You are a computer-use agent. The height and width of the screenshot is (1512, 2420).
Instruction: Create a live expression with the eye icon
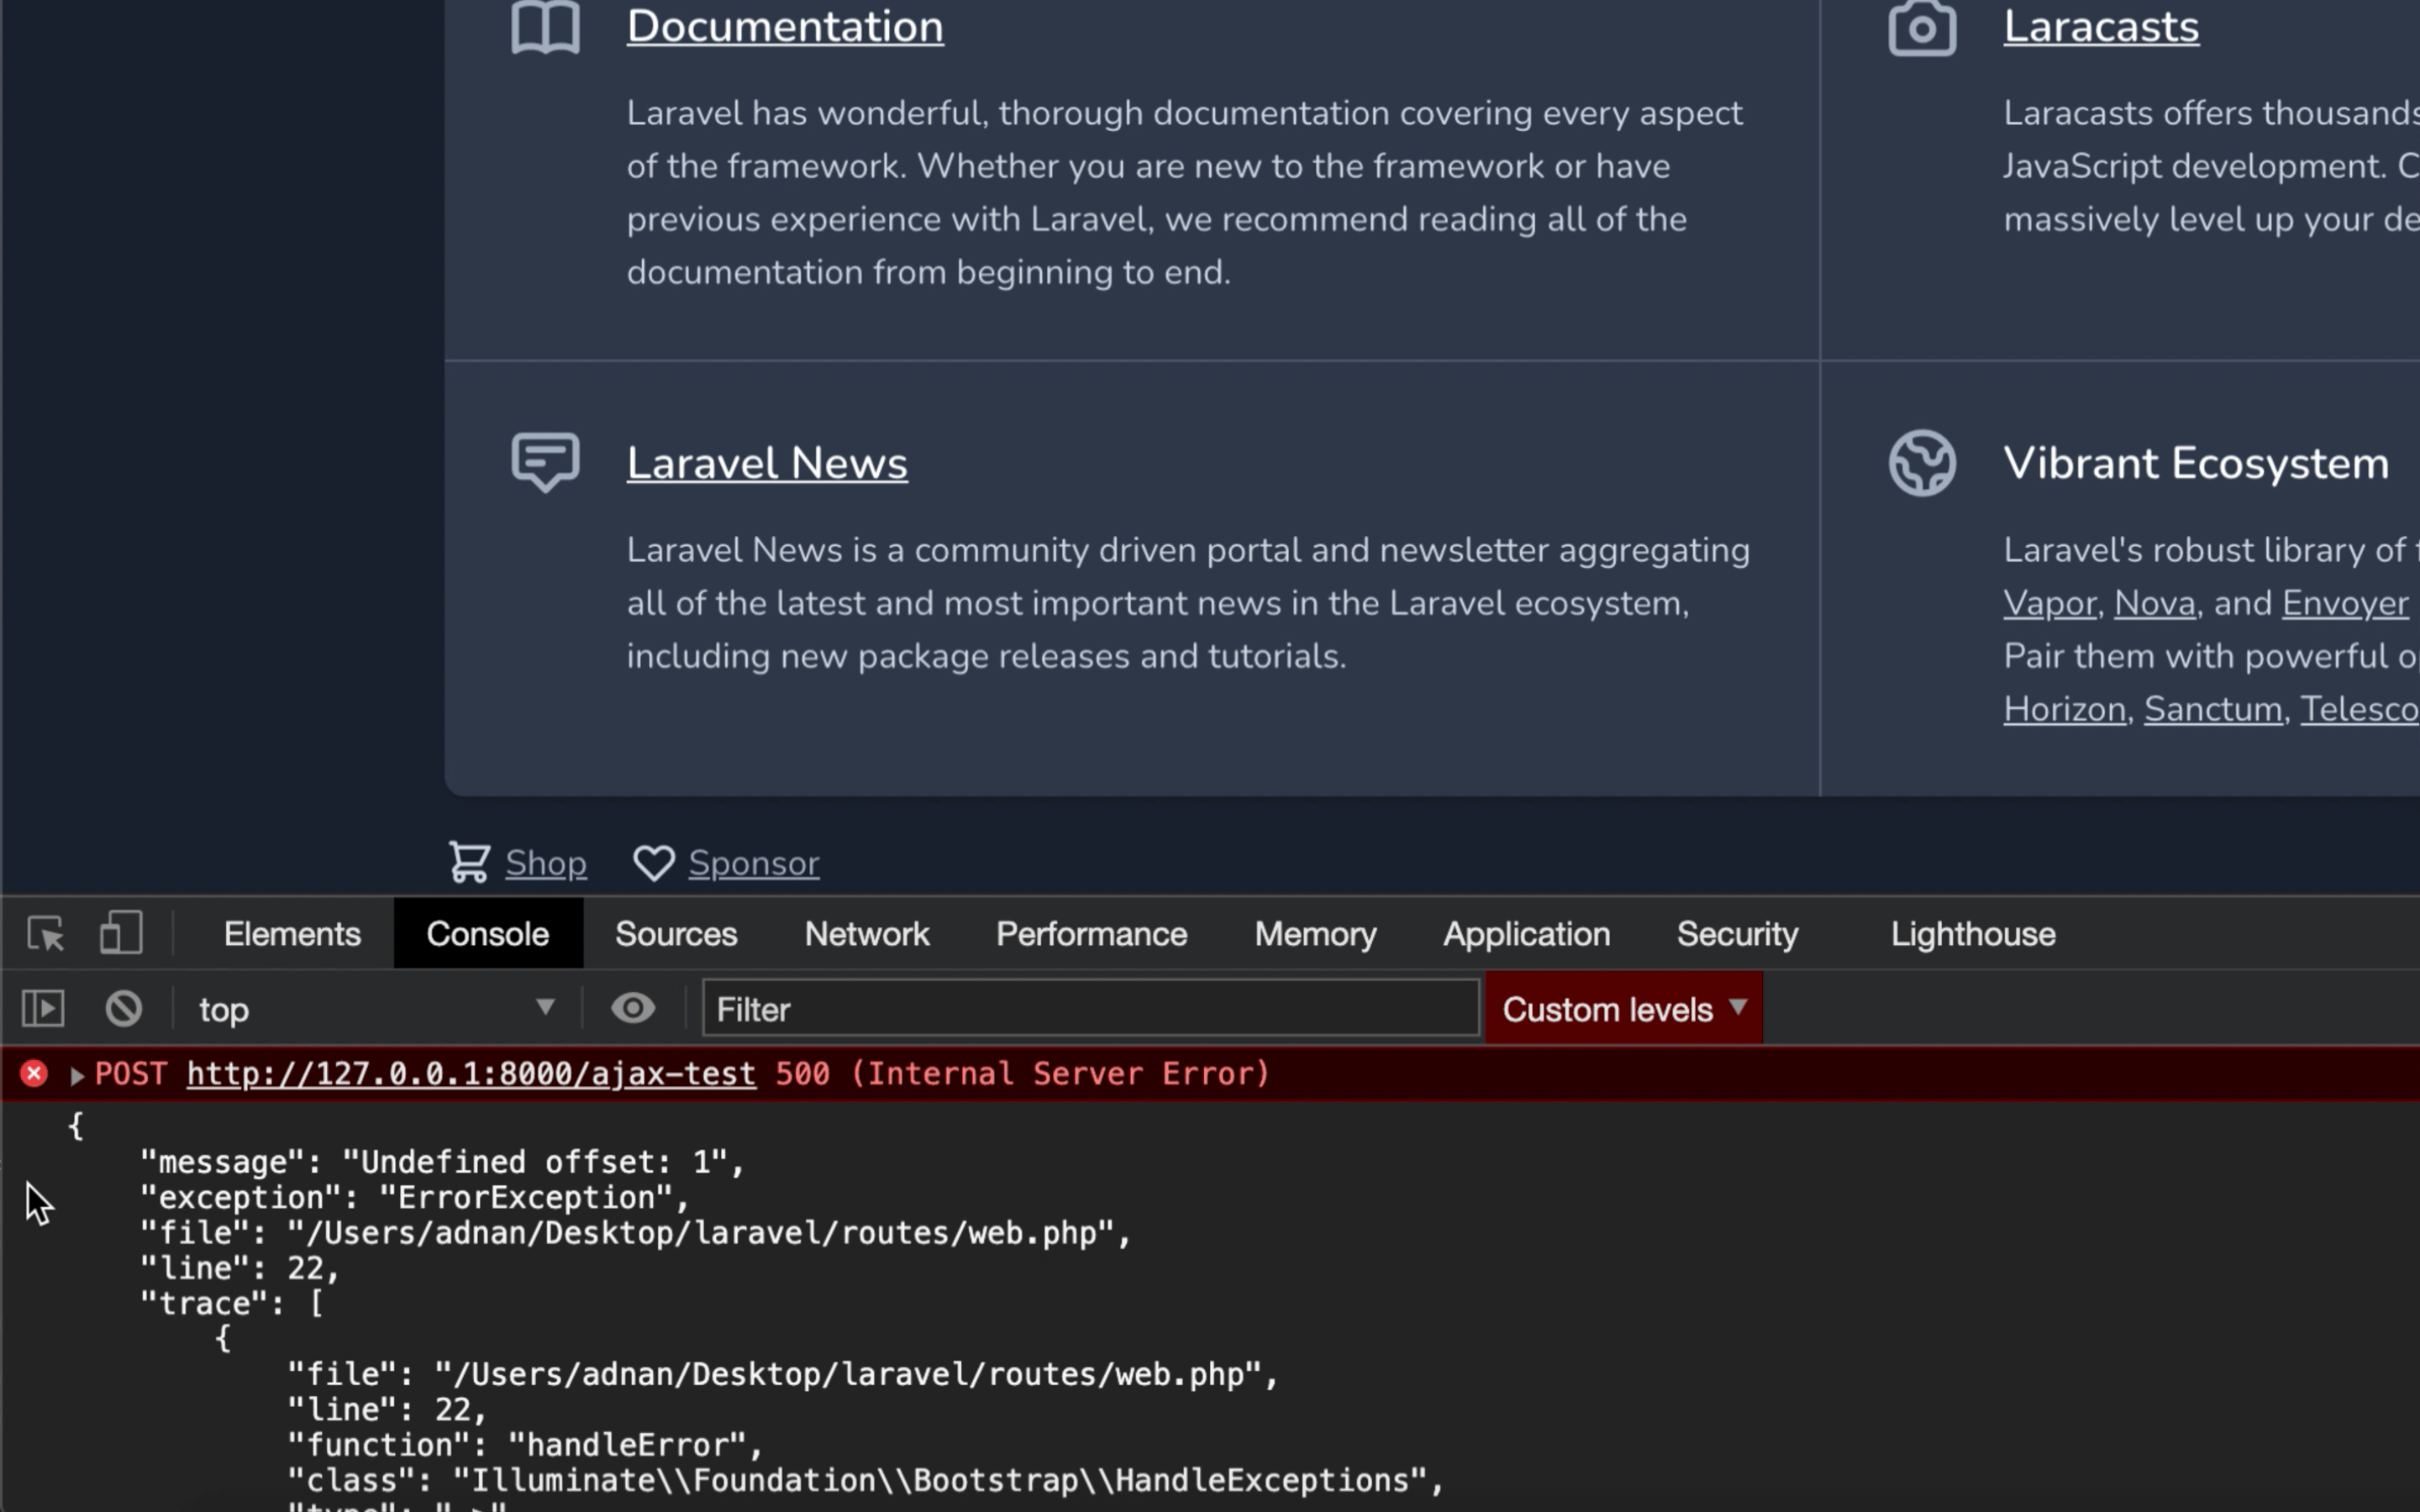633,1008
